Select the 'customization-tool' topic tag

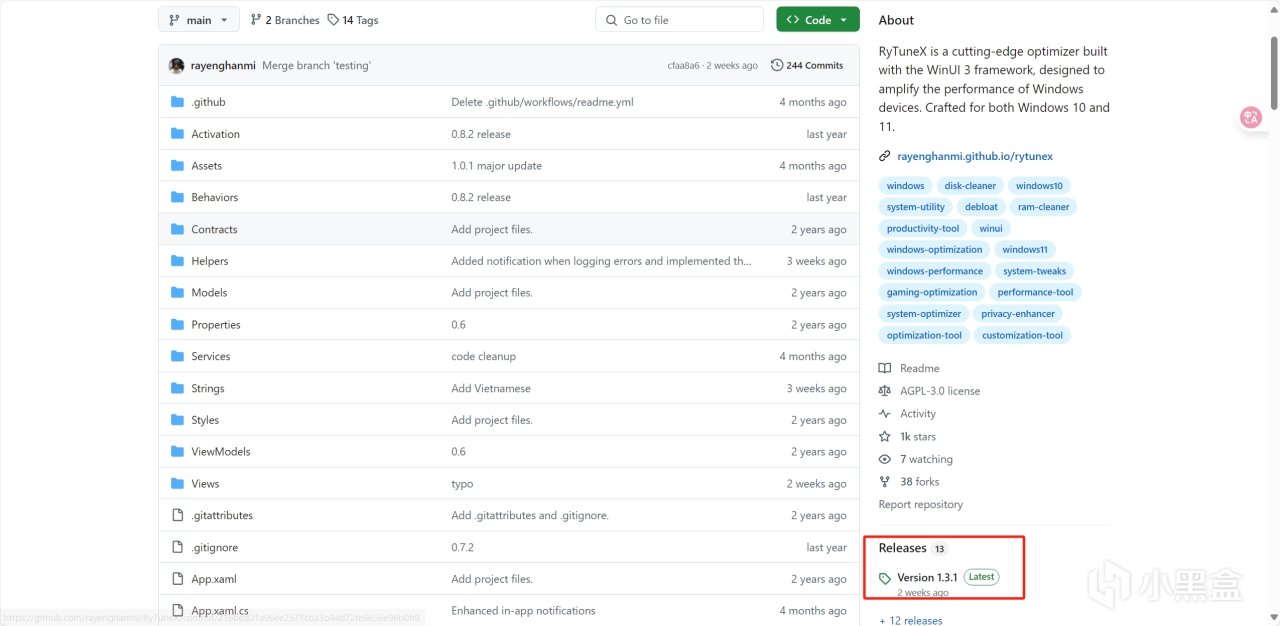pyautogui.click(x=1022, y=335)
